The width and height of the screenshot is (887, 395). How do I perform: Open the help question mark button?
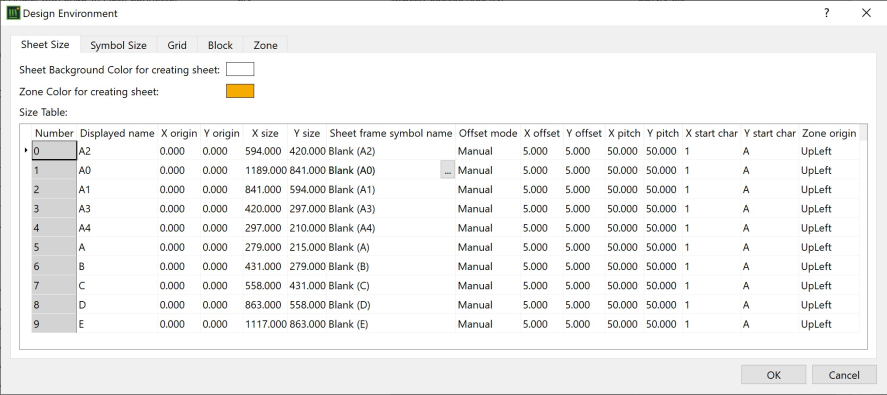(x=827, y=13)
